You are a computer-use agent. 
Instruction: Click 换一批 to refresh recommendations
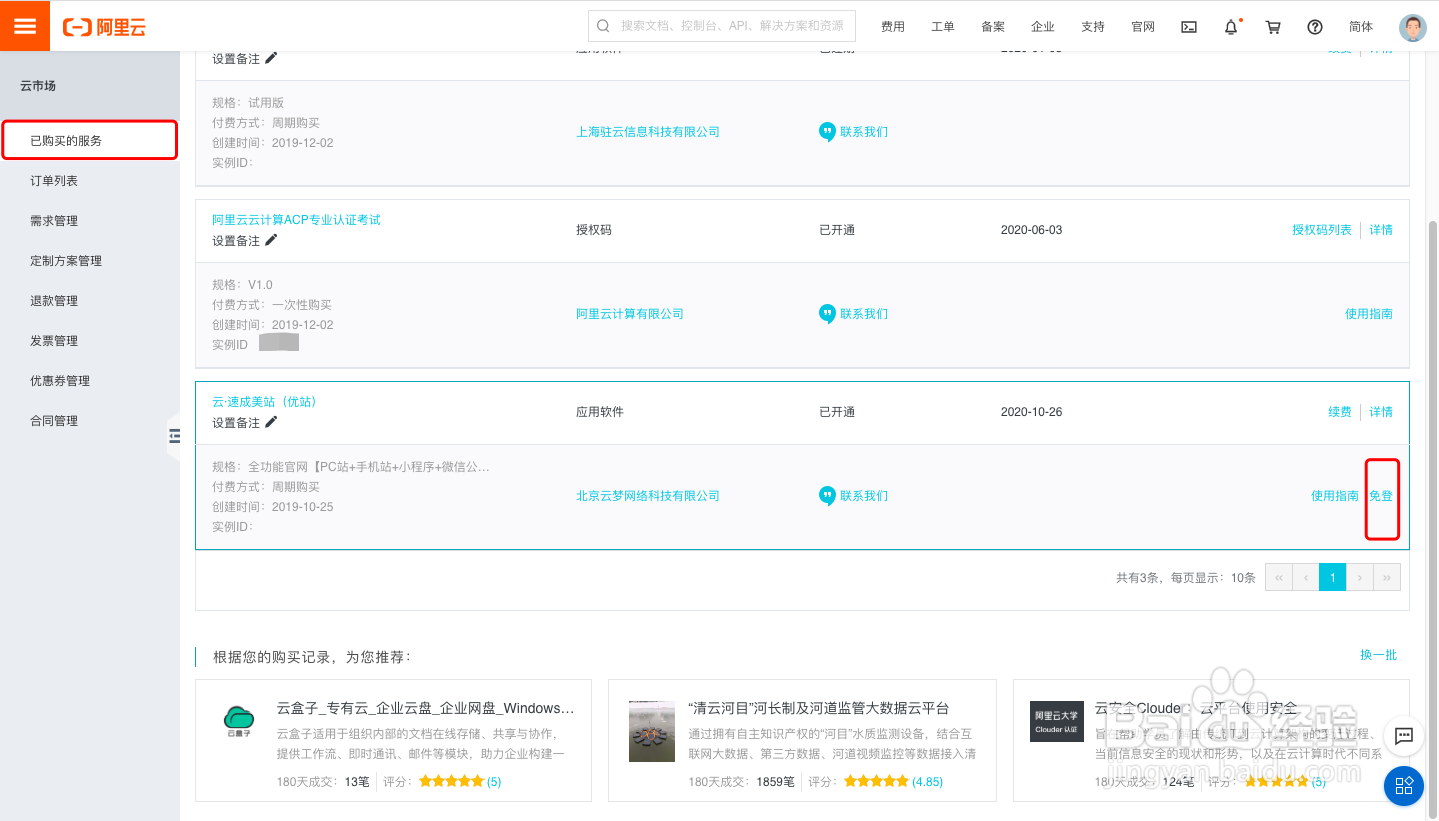coord(1378,655)
